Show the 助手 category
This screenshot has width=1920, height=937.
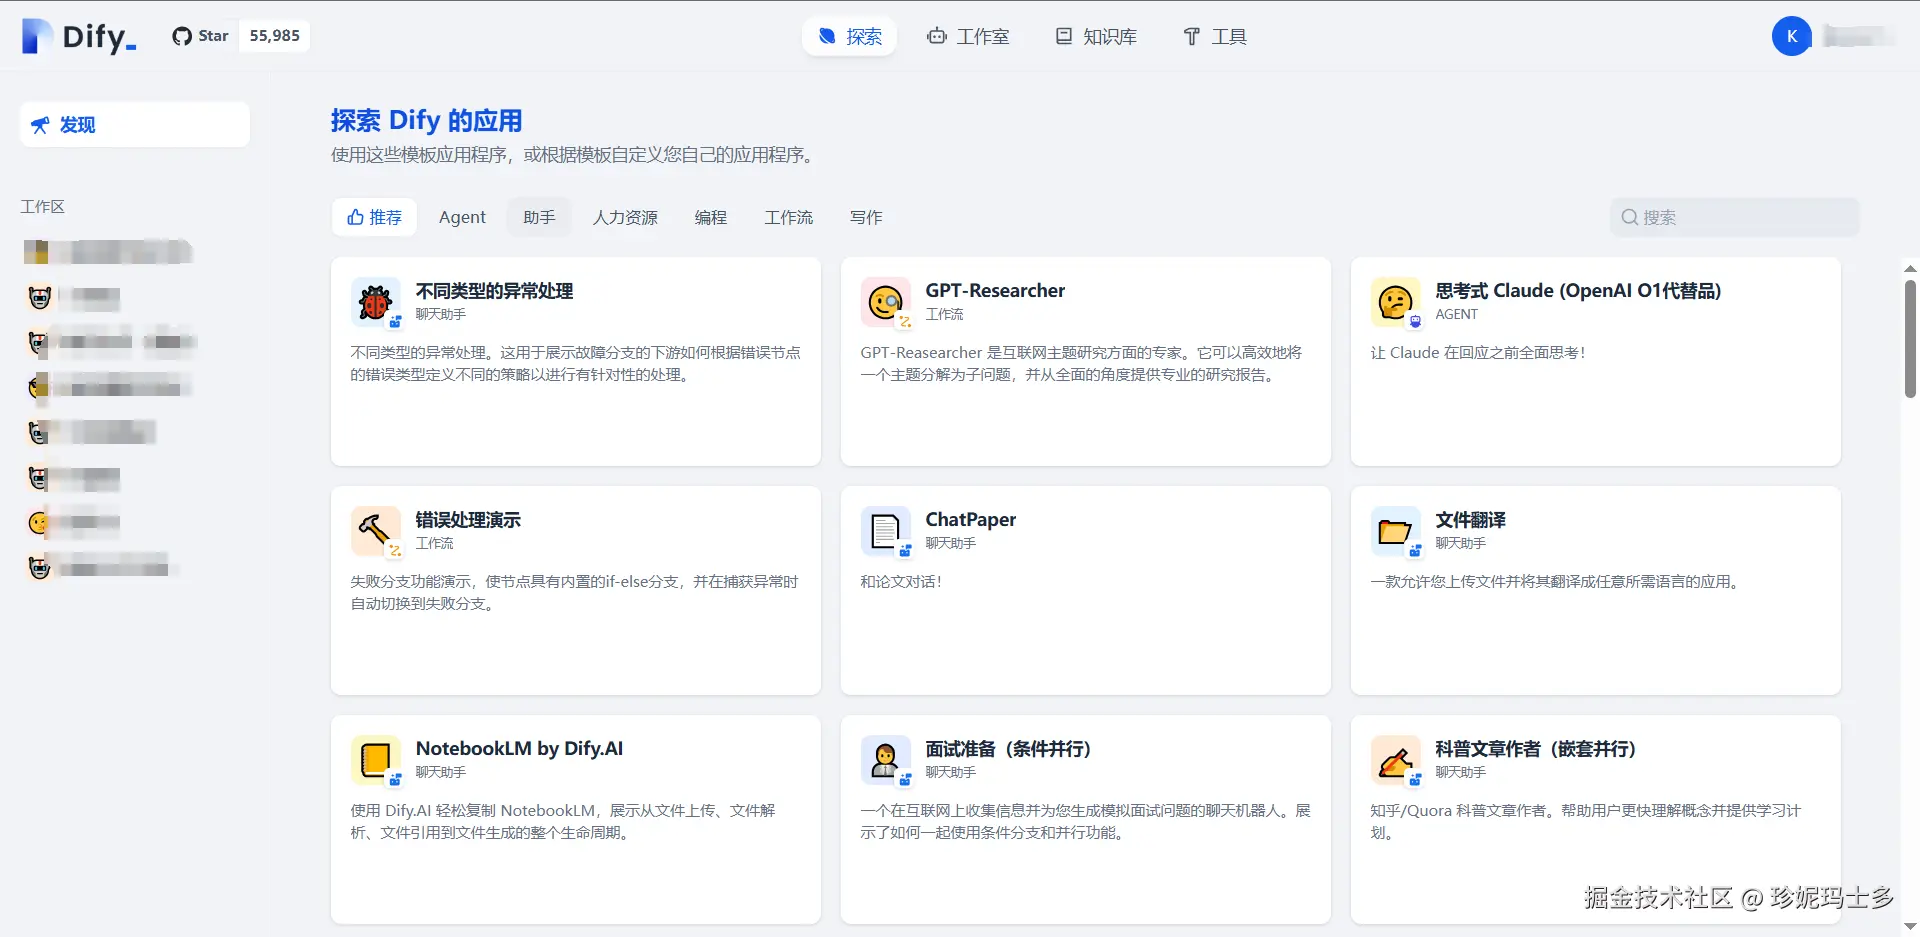(539, 217)
